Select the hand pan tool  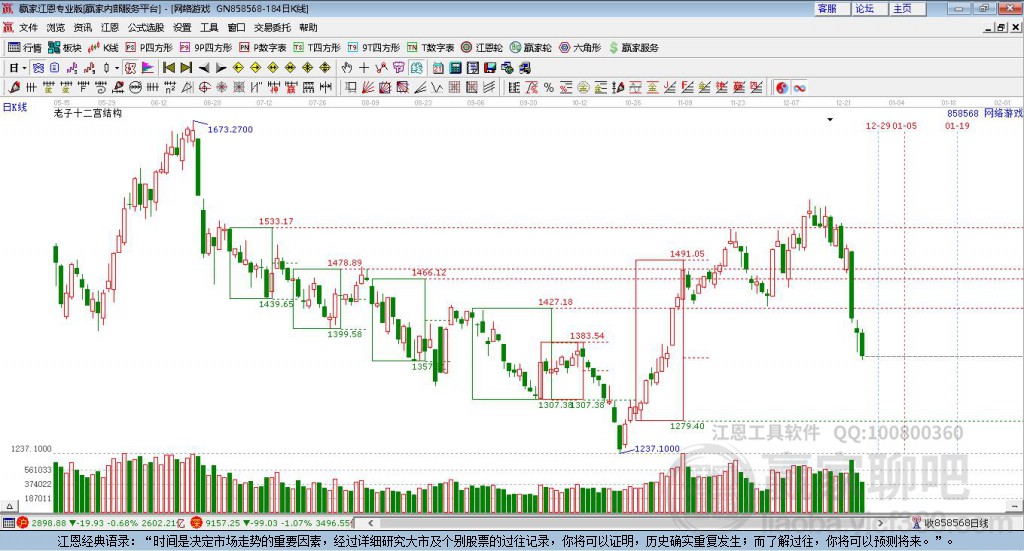pos(346,67)
